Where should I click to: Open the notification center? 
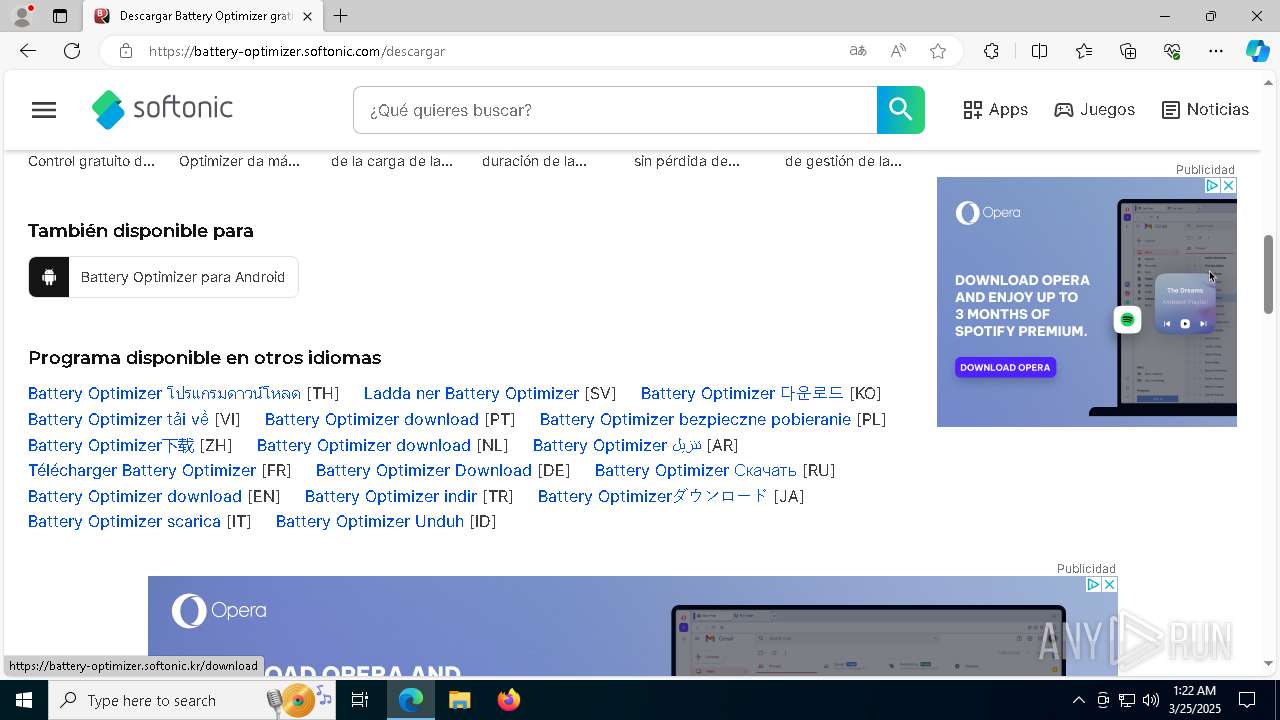(1247, 700)
